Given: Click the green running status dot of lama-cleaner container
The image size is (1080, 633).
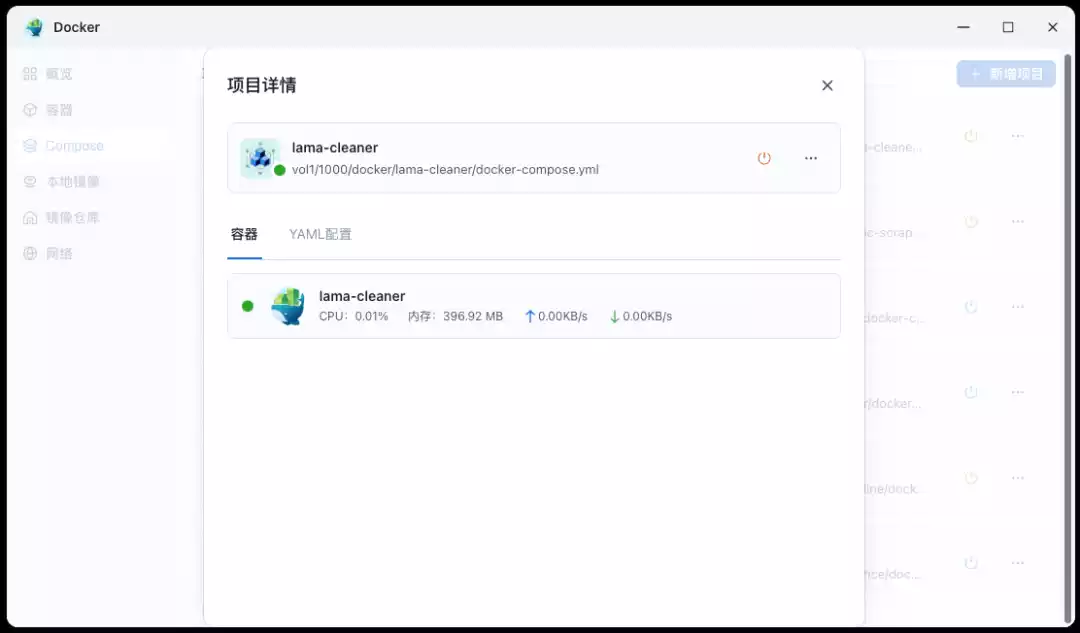Looking at the screenshot, I should point(248,306).
